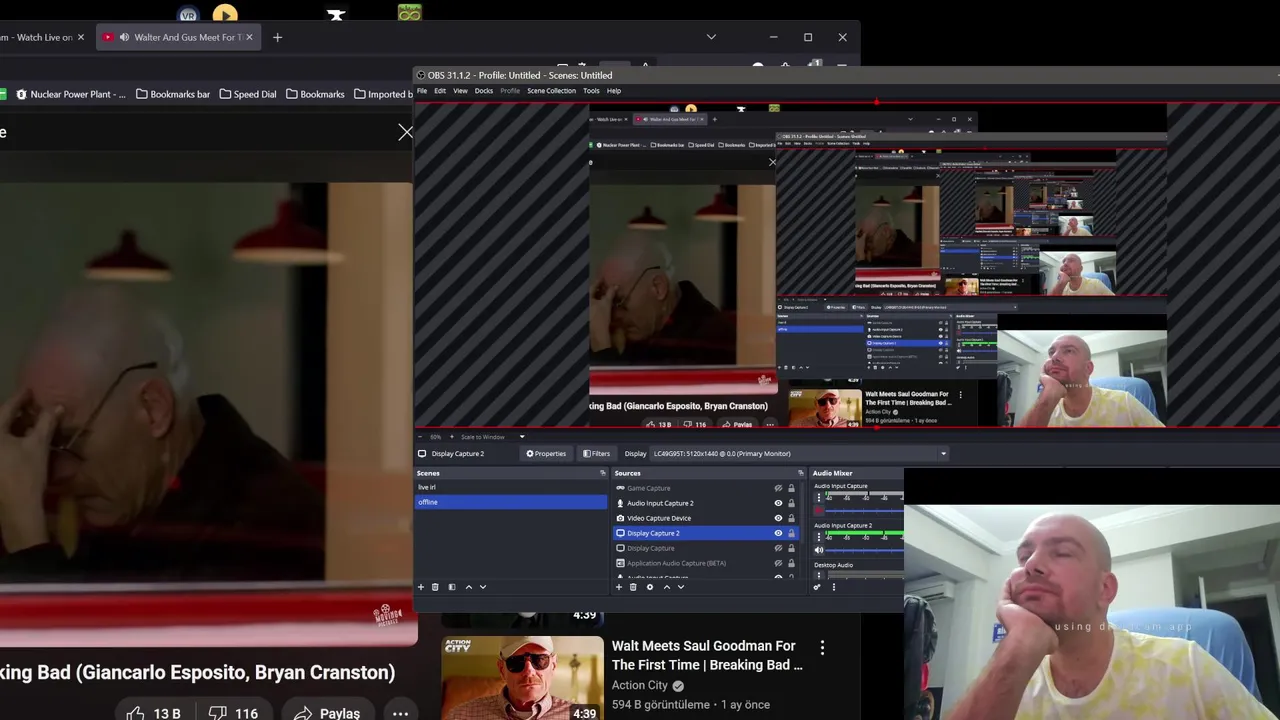Open OBS File menu
The height and width of the screenshot is (720, 1280).
[x=422, y=91]
